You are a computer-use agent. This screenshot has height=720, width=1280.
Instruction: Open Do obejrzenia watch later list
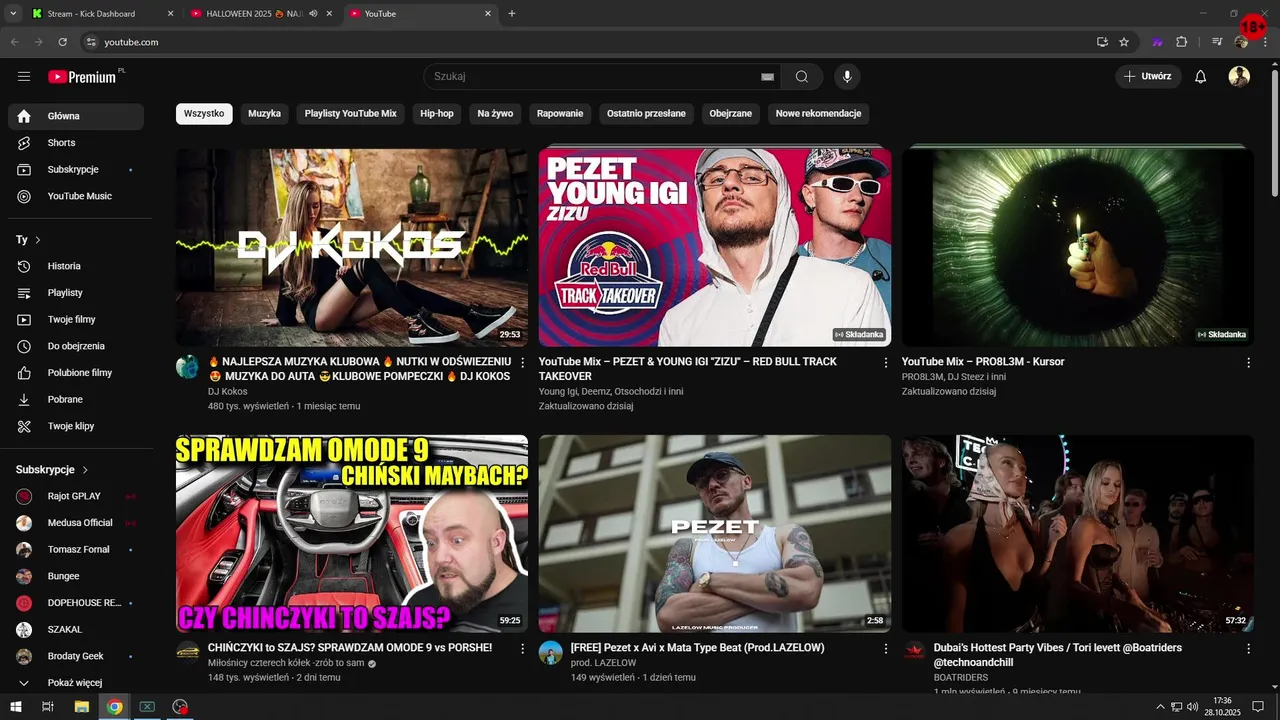tap(76, 346)
